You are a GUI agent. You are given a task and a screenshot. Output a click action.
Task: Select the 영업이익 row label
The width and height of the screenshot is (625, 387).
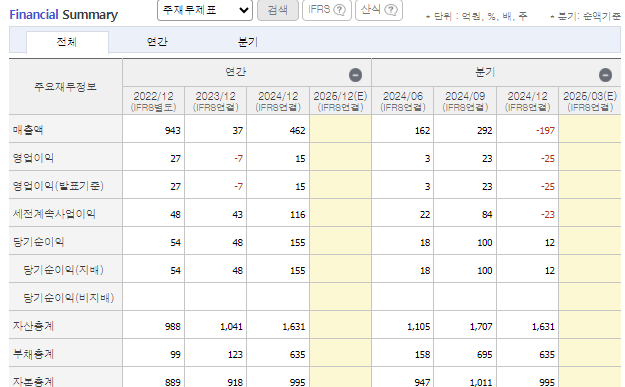33,158
